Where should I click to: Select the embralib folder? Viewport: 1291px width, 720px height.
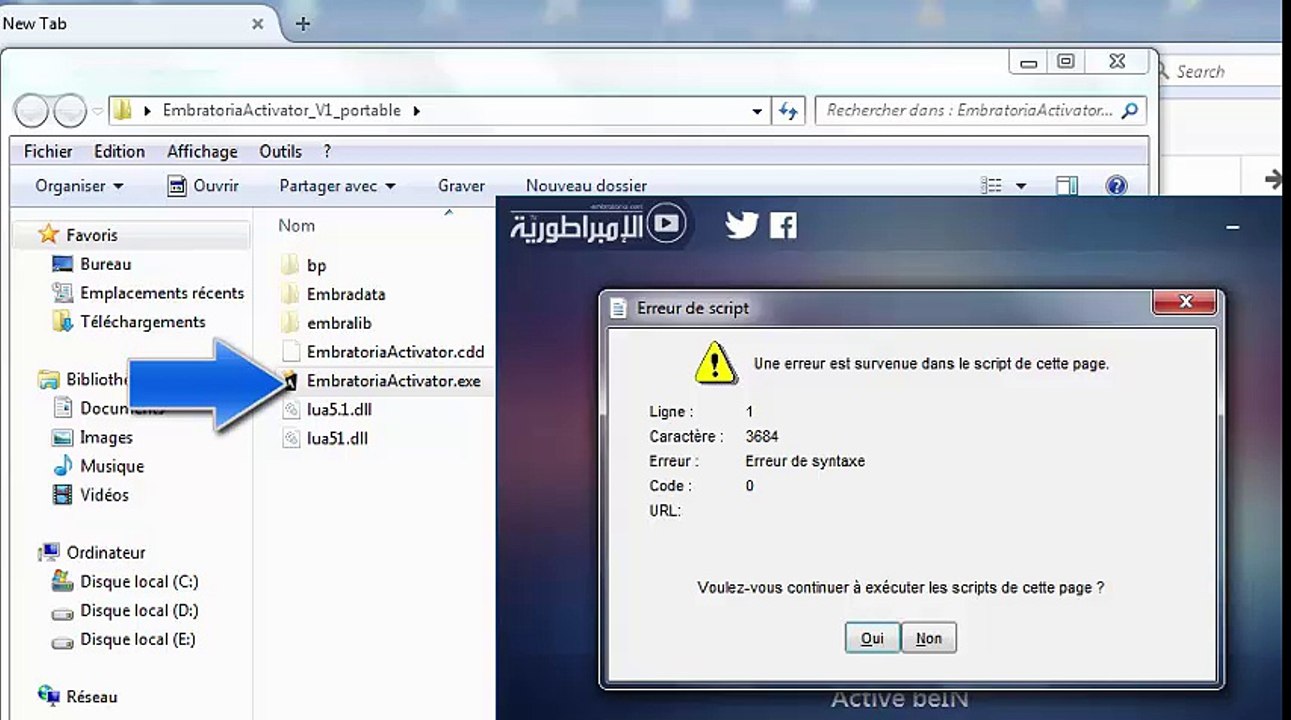coord(339,323)
